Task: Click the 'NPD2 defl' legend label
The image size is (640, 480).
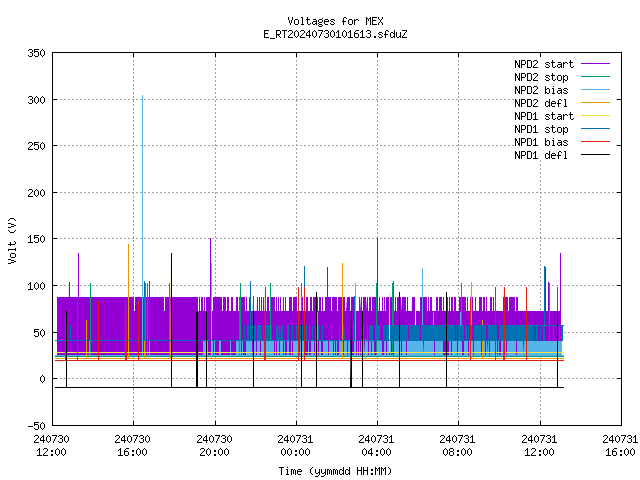Action: [541, 103]
